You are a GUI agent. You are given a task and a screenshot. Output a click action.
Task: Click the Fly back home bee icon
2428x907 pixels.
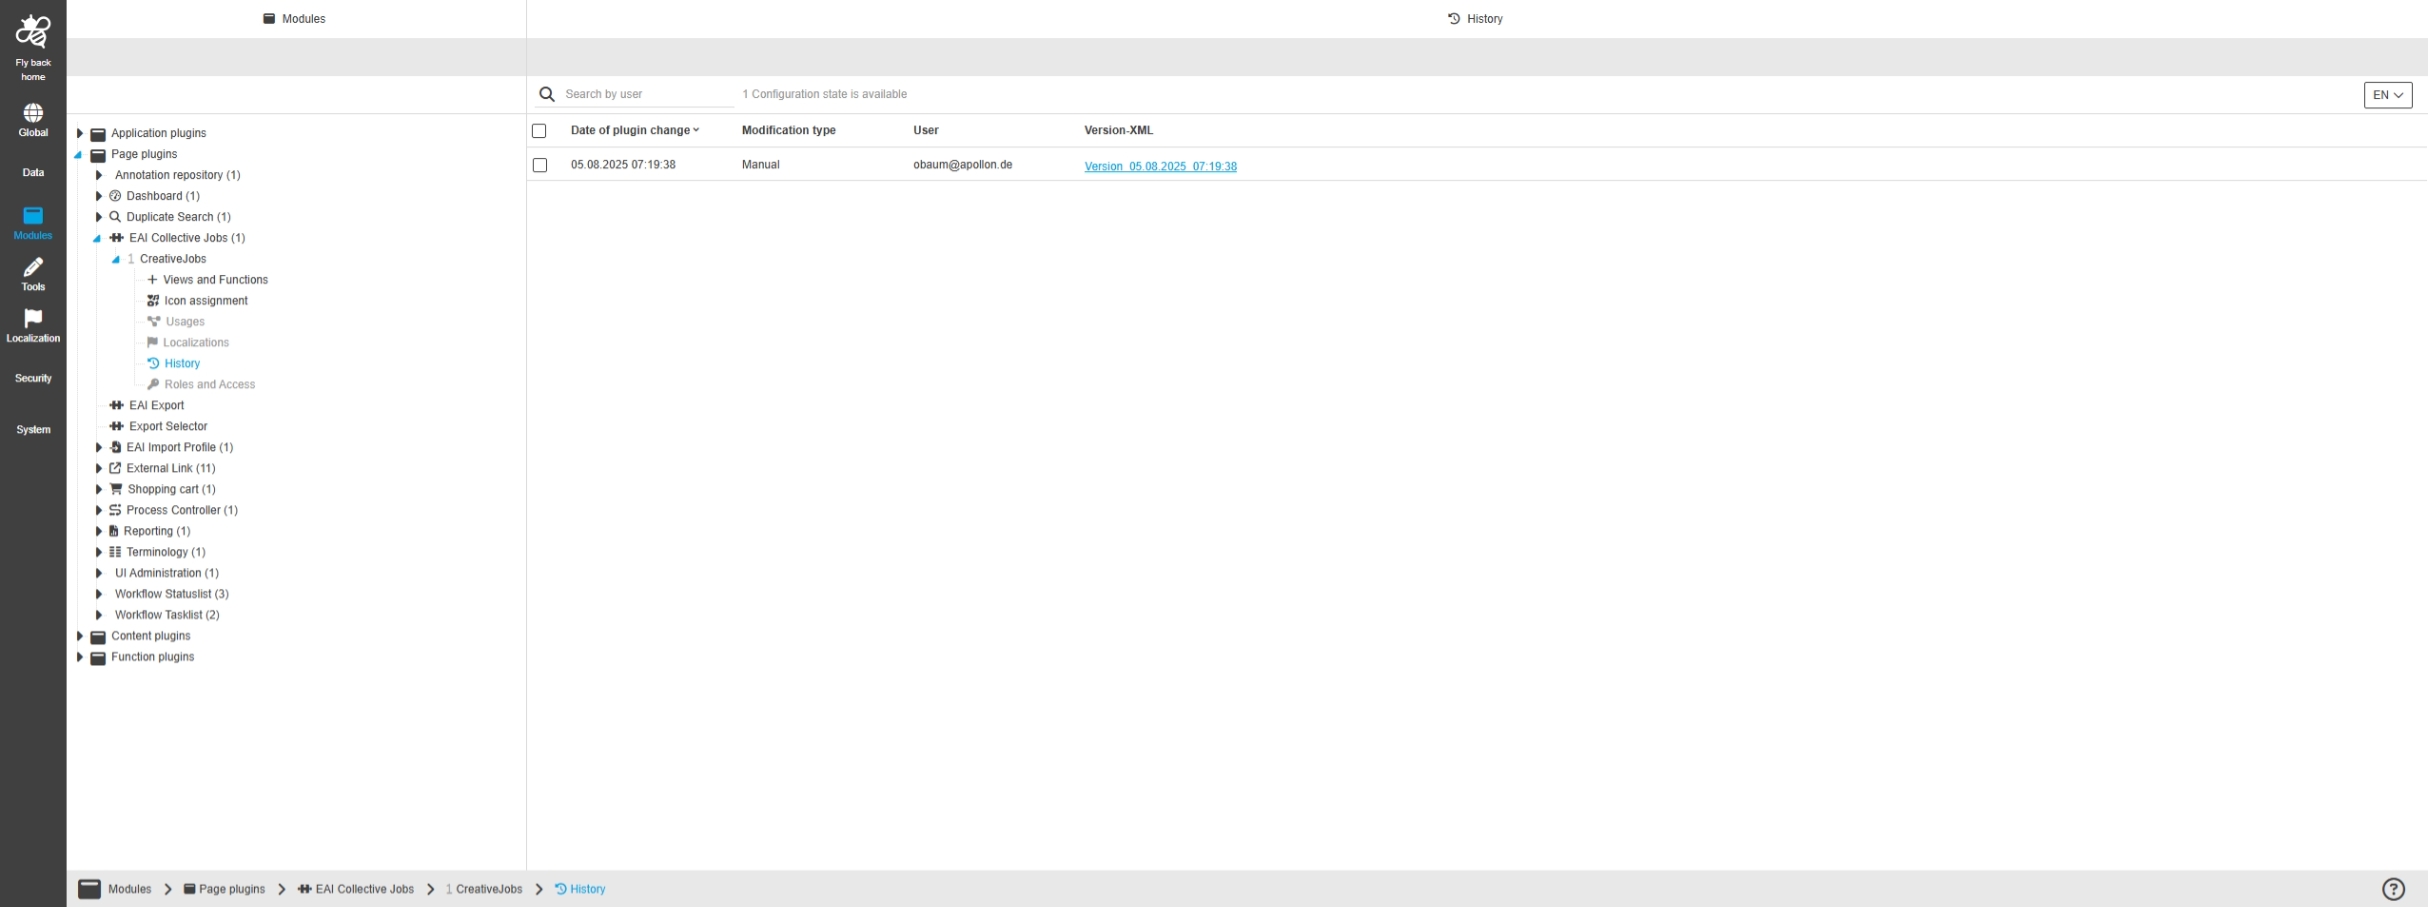coord(33,31)
